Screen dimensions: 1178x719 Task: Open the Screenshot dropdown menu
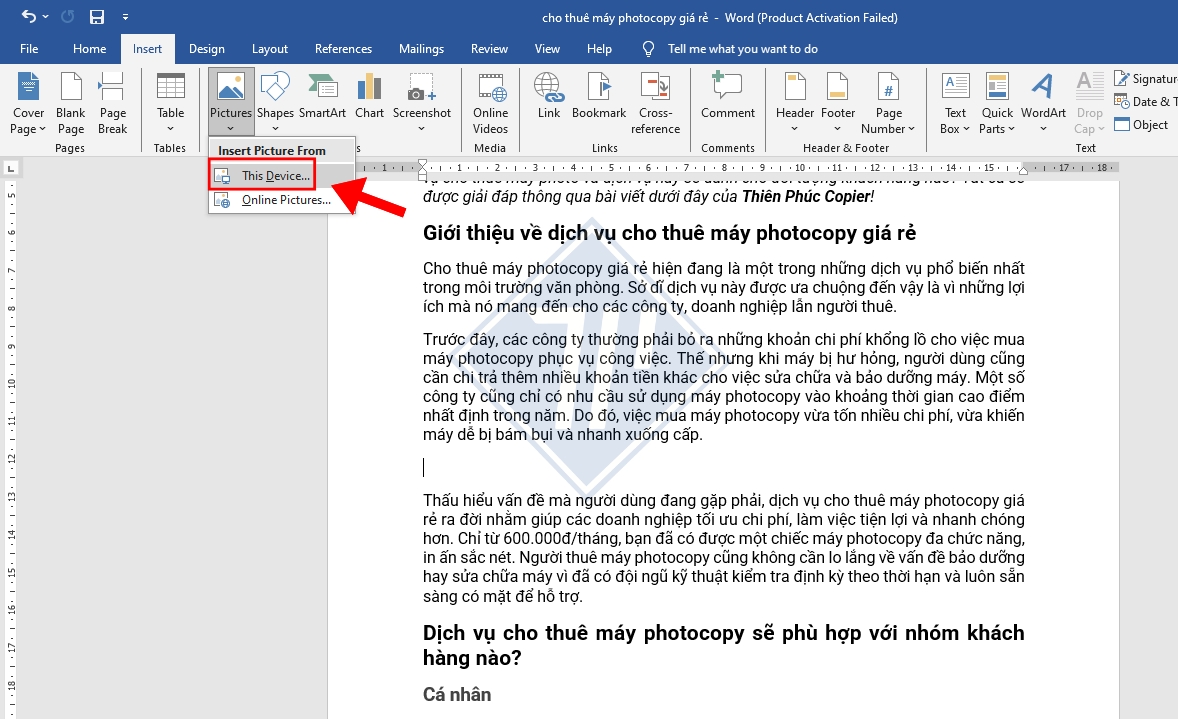[421, 105]
